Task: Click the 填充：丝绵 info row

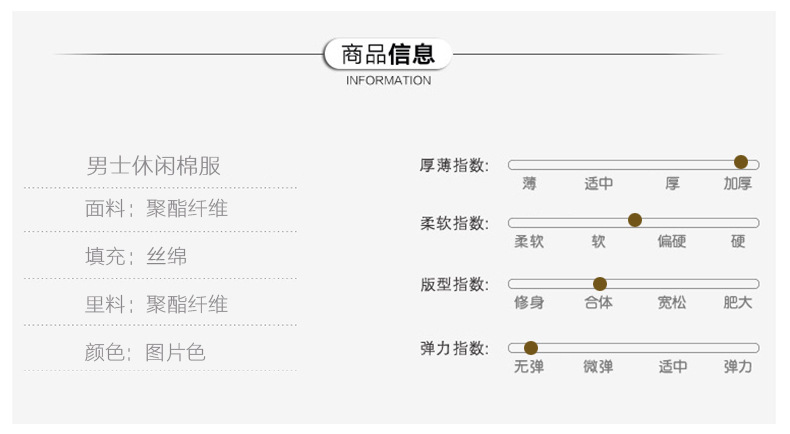Action: click(136, 257)
